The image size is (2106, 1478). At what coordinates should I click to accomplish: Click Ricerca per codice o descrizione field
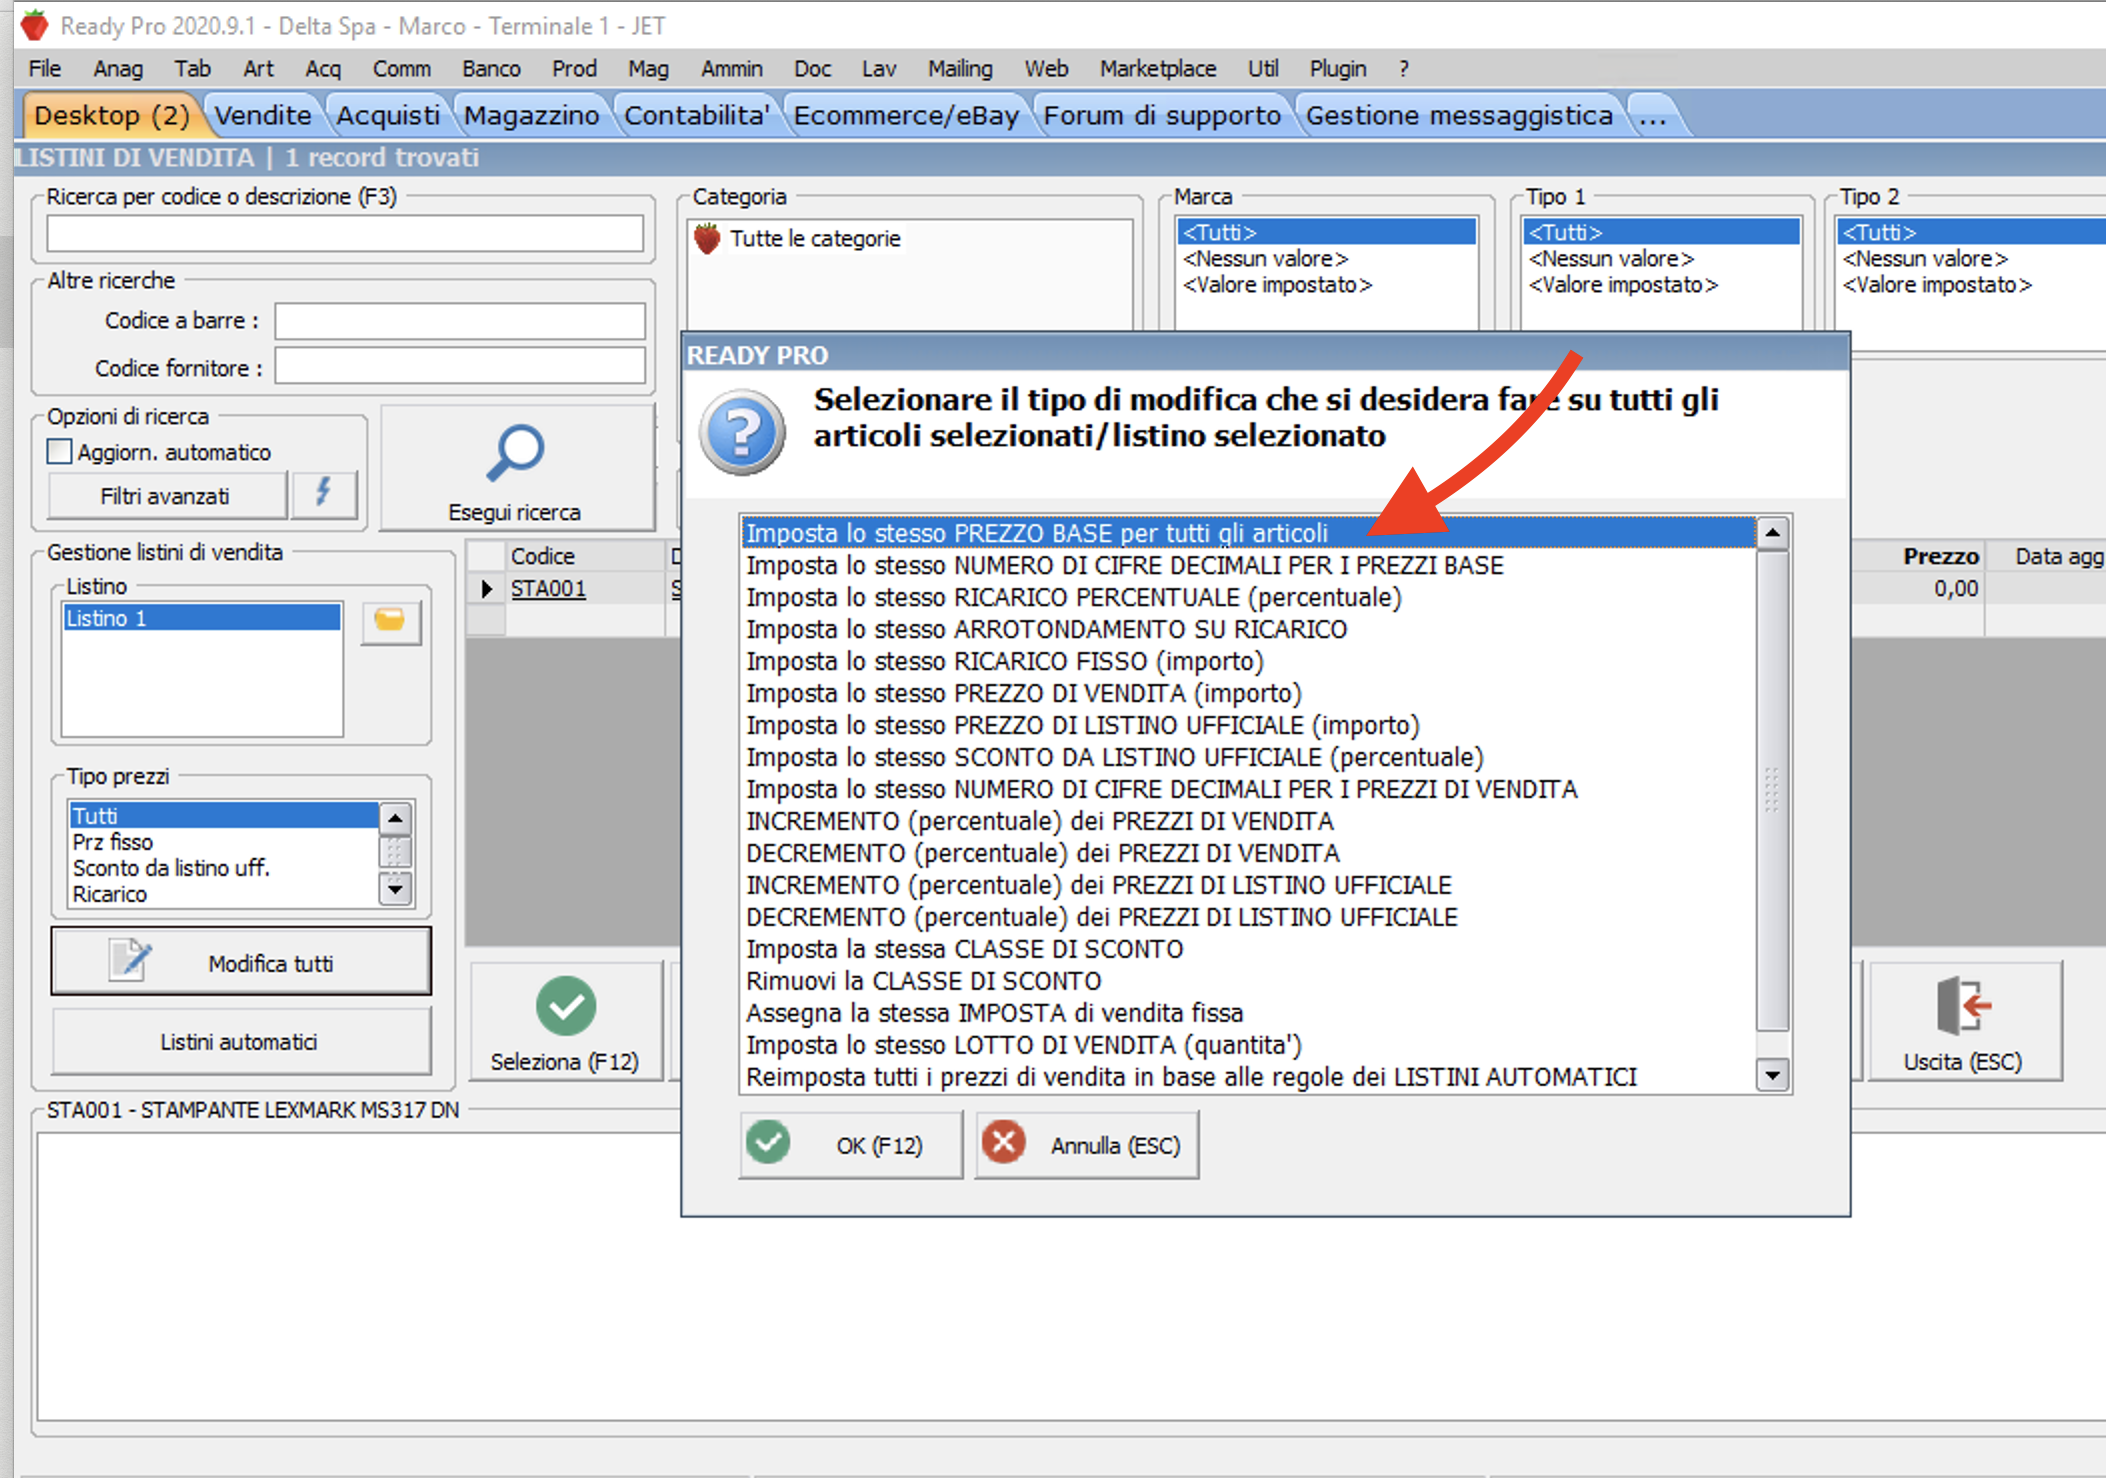[x=345, y=234]
